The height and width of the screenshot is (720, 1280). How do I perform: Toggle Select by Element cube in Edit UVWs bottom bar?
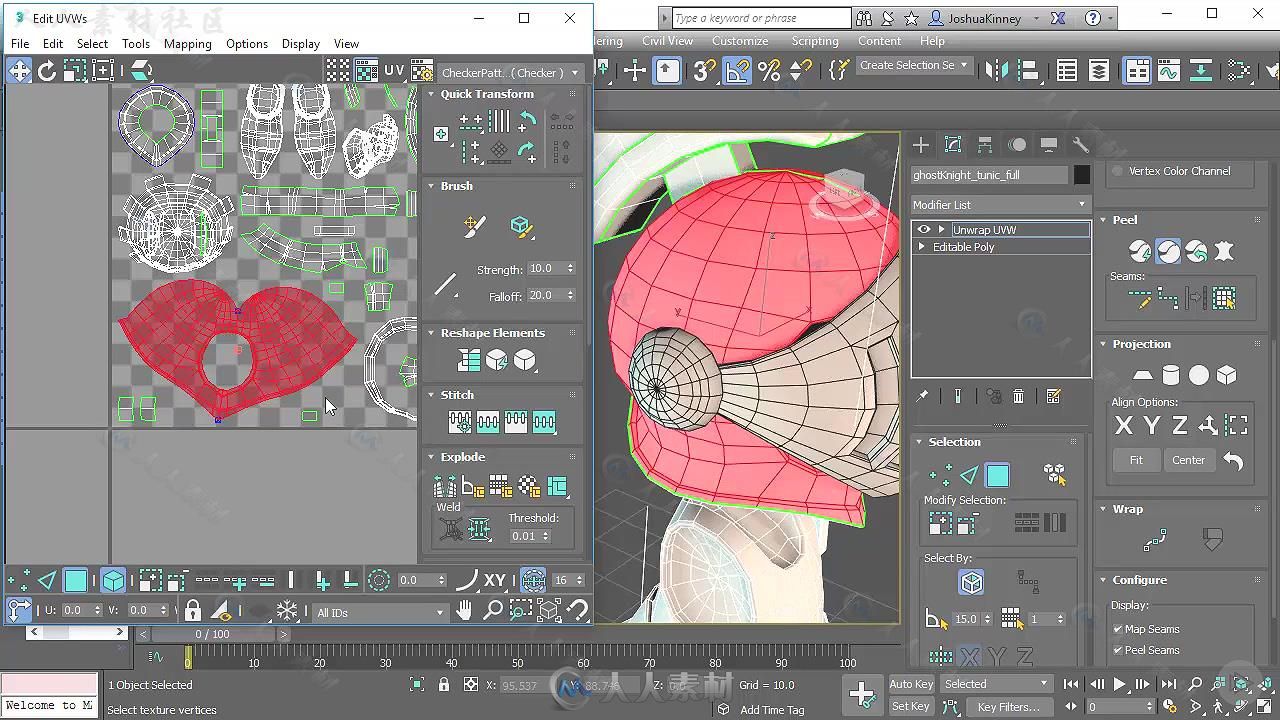[113, 580]
